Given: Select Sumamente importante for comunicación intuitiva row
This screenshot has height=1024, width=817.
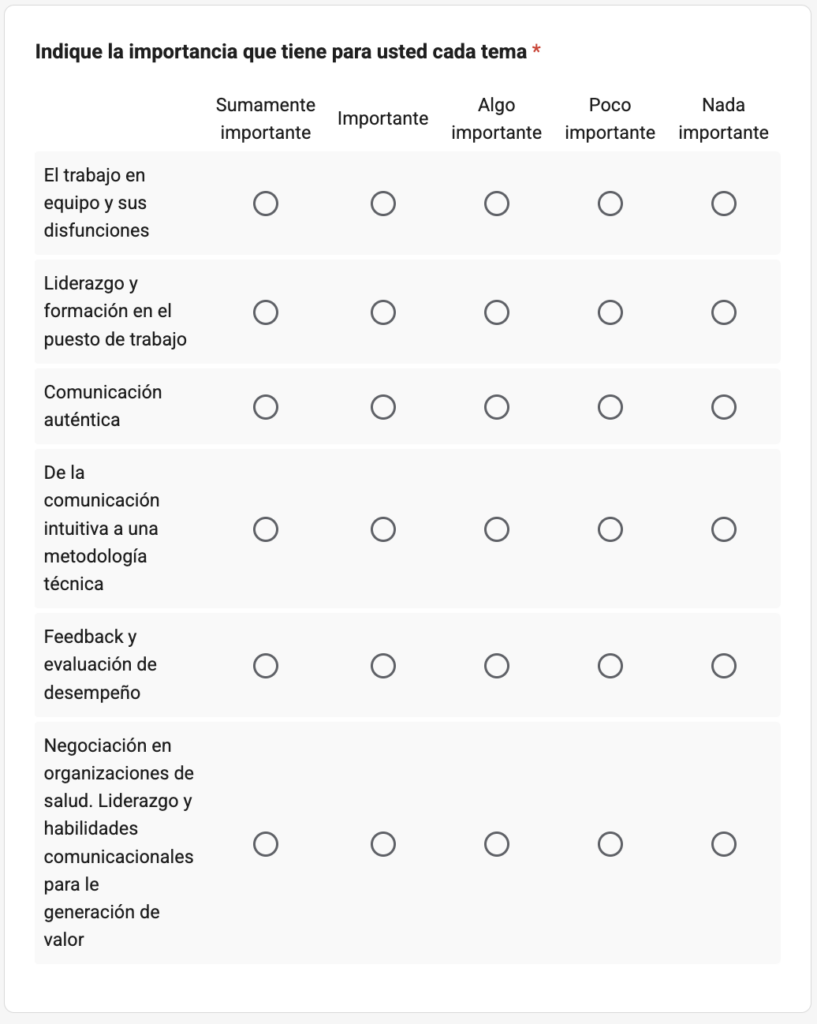Looking at the screenshot, I should (266, 529).
